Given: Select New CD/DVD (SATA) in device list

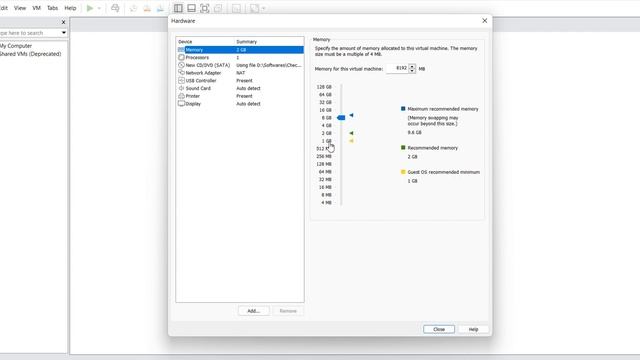Looking at the screenshot, I should pos(240,65).
